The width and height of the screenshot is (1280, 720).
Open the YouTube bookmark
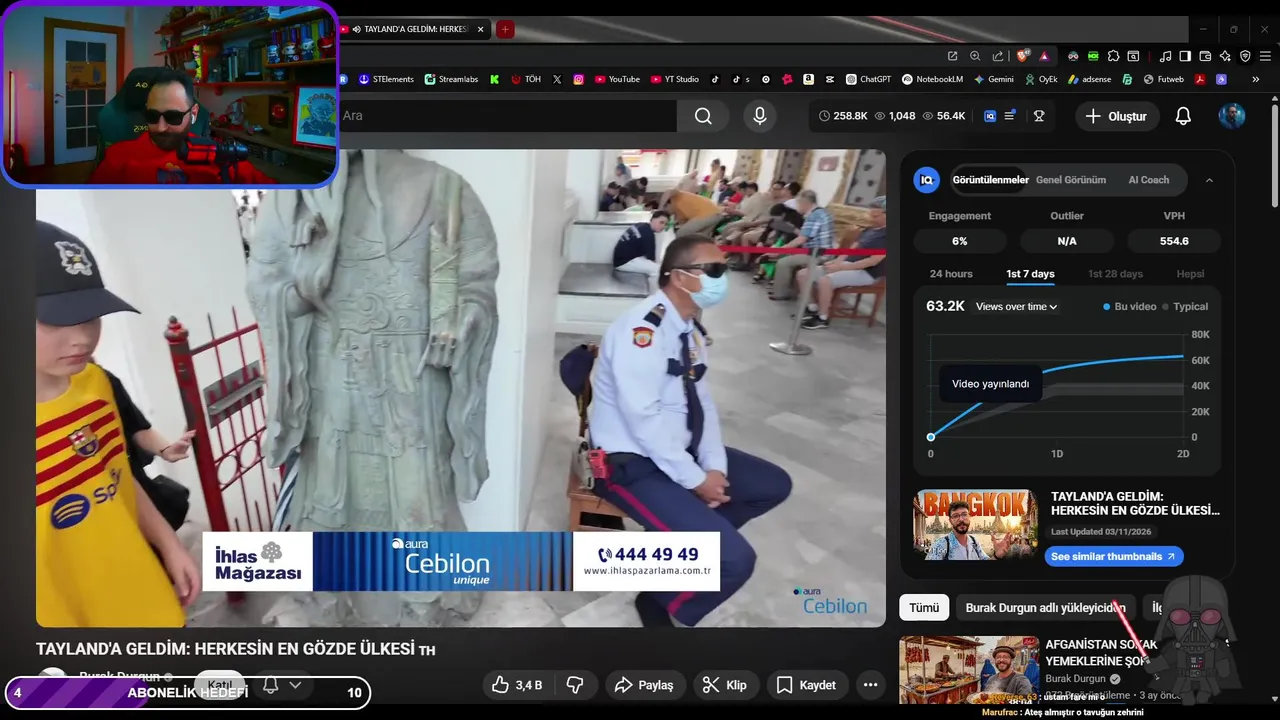pyautogui.click(x=617, y=79)
